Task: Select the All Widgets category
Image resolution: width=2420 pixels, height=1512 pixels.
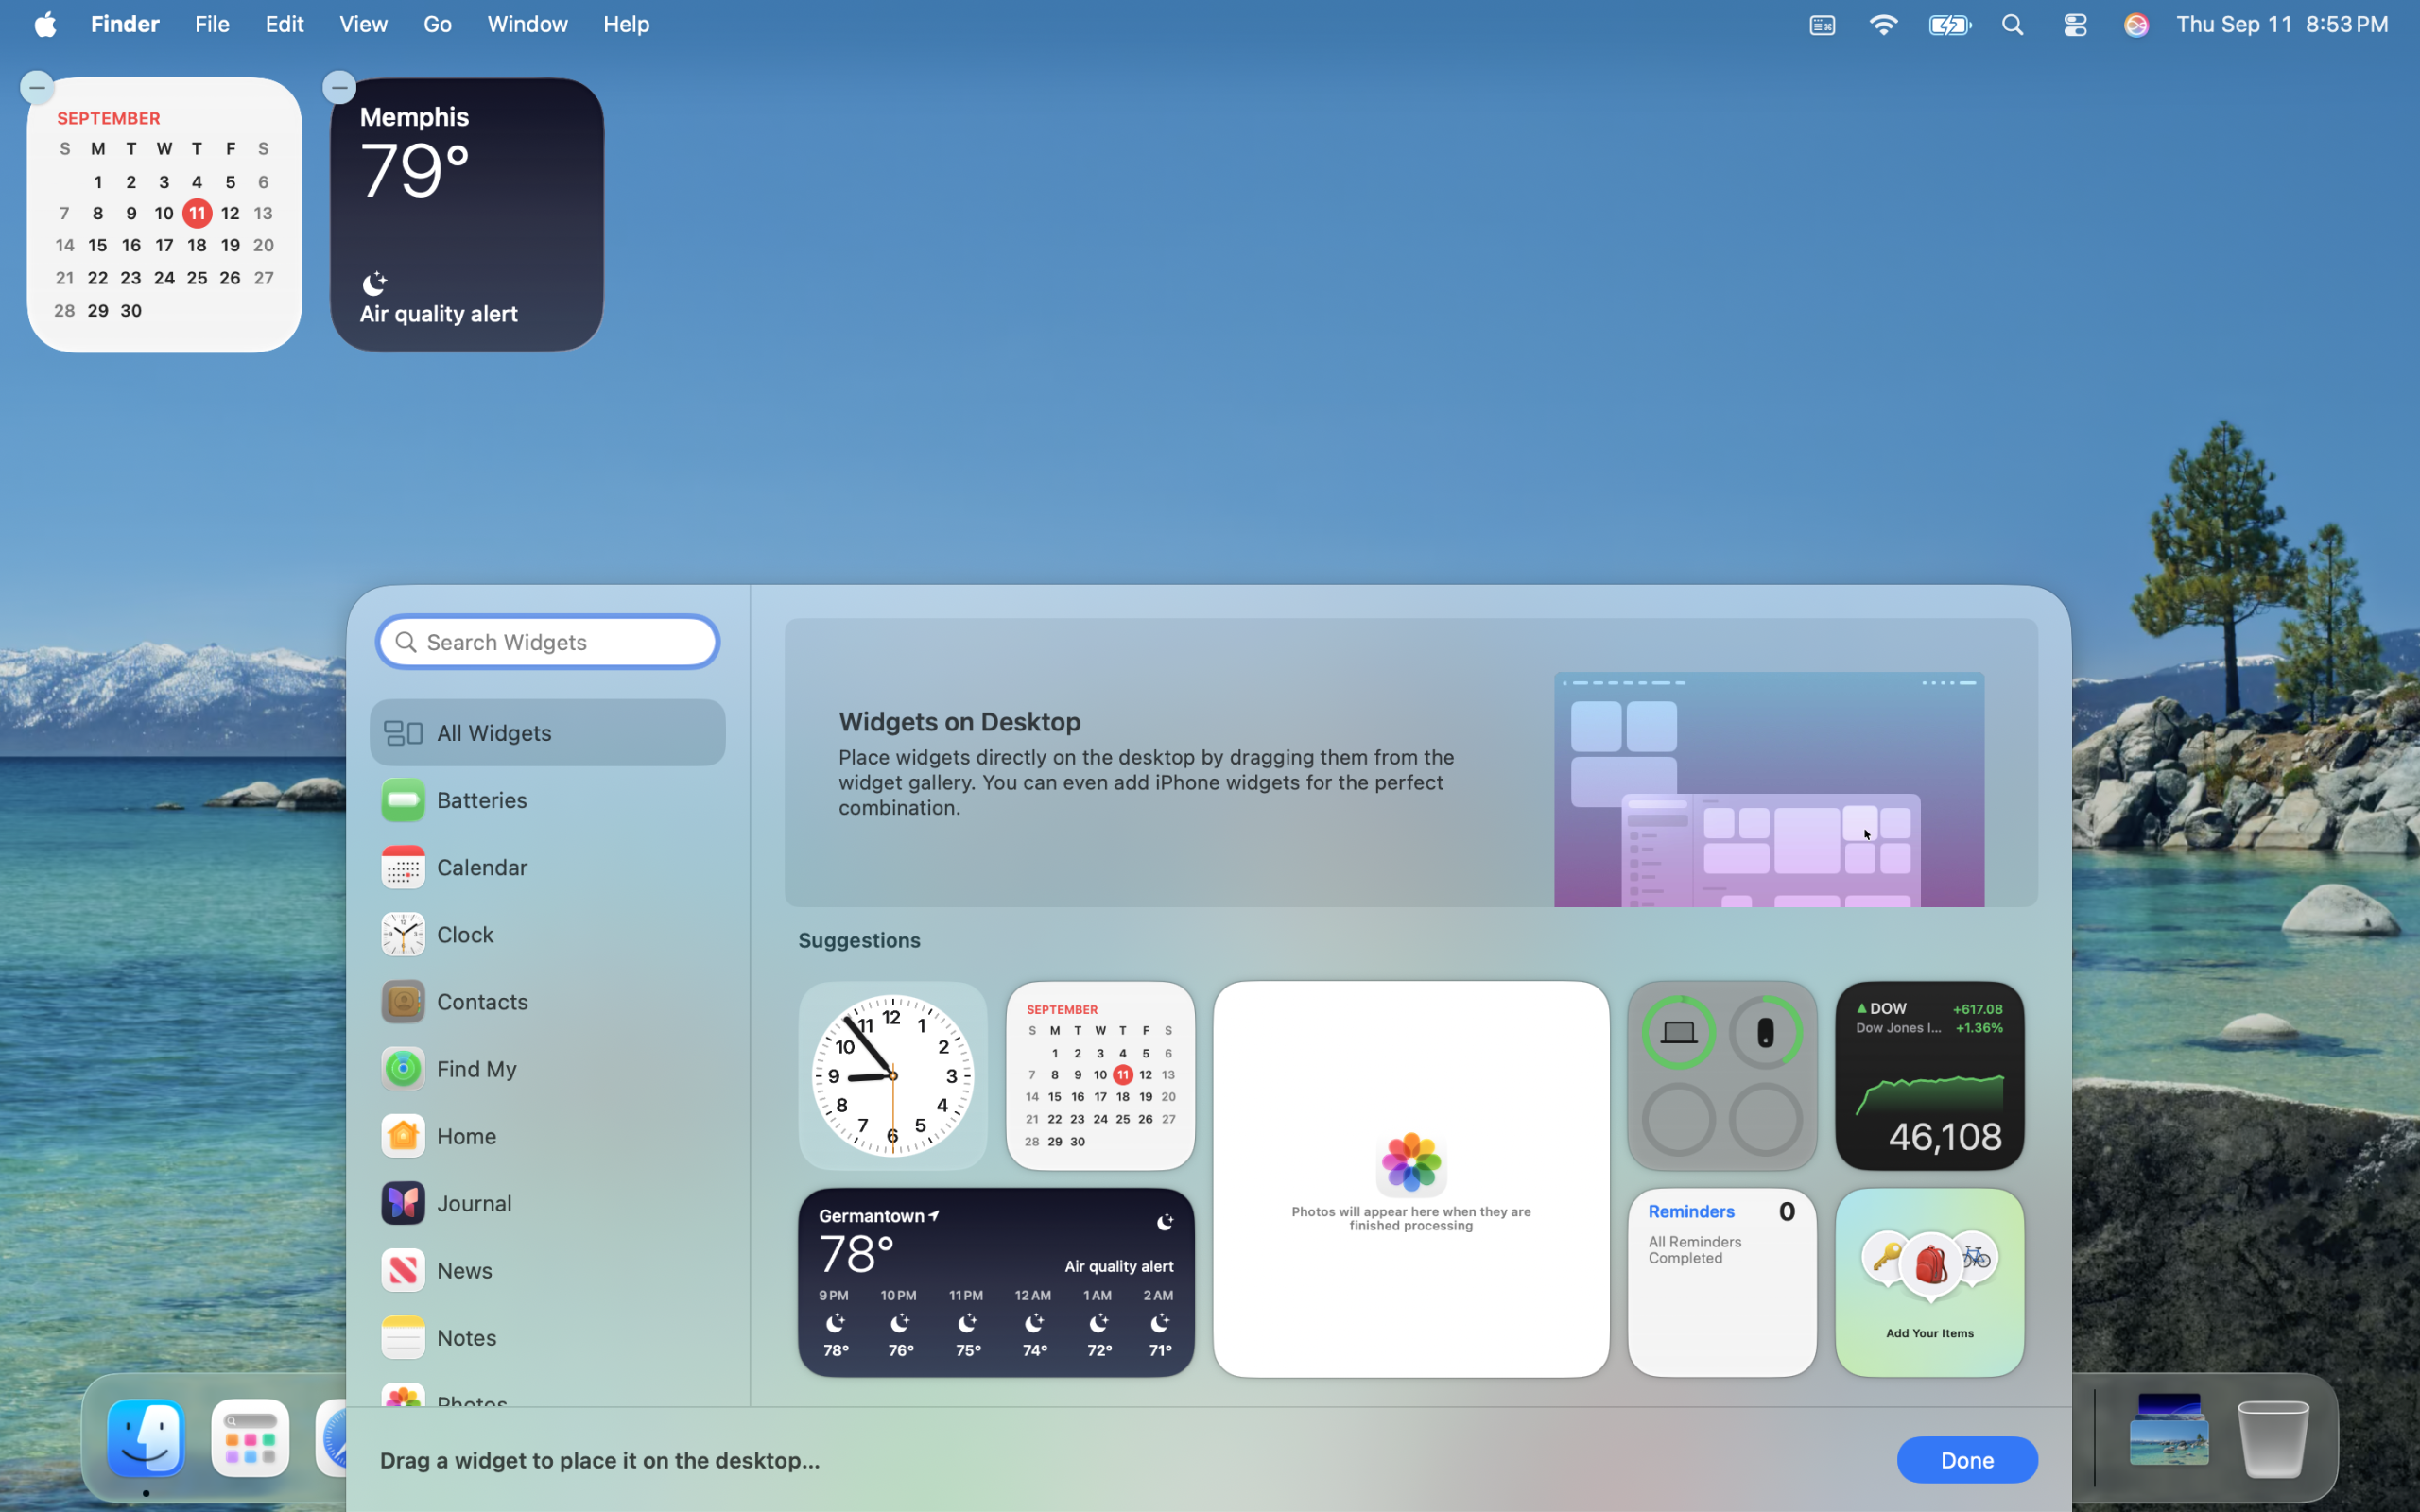Action: pyautogui.click(x=547, y=733)
